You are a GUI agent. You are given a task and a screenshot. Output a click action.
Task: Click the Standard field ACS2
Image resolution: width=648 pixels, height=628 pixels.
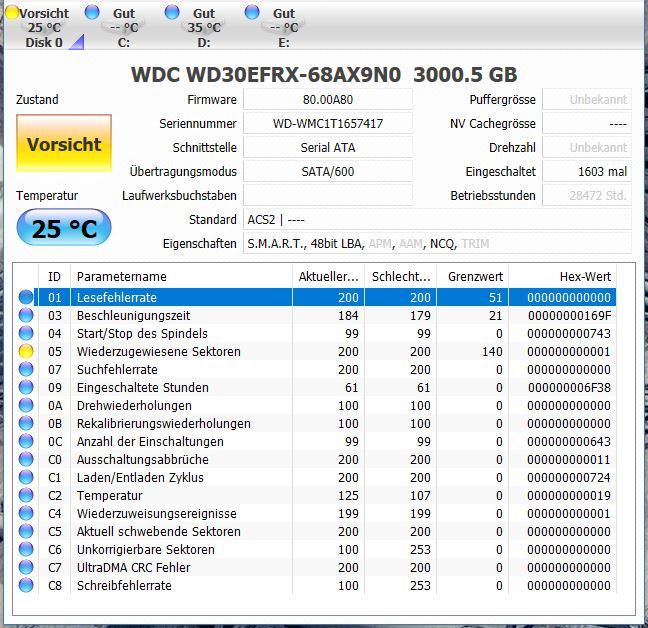[x=437, y=219]
